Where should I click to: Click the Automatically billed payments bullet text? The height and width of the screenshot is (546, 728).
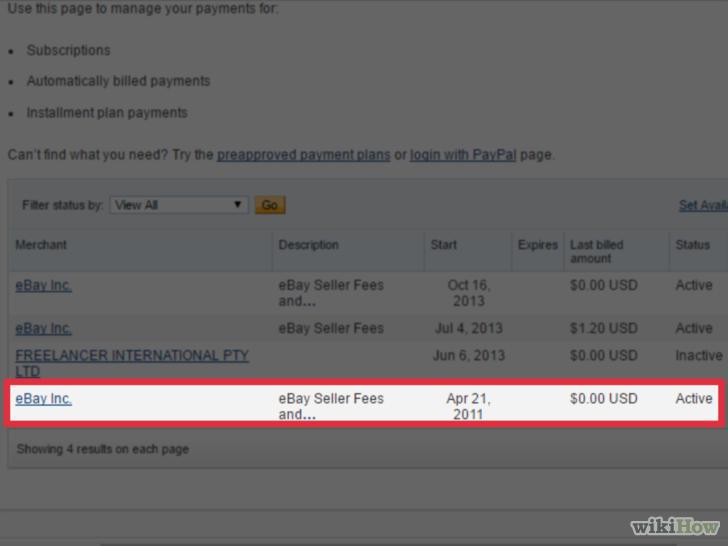[x=118, y=81]
